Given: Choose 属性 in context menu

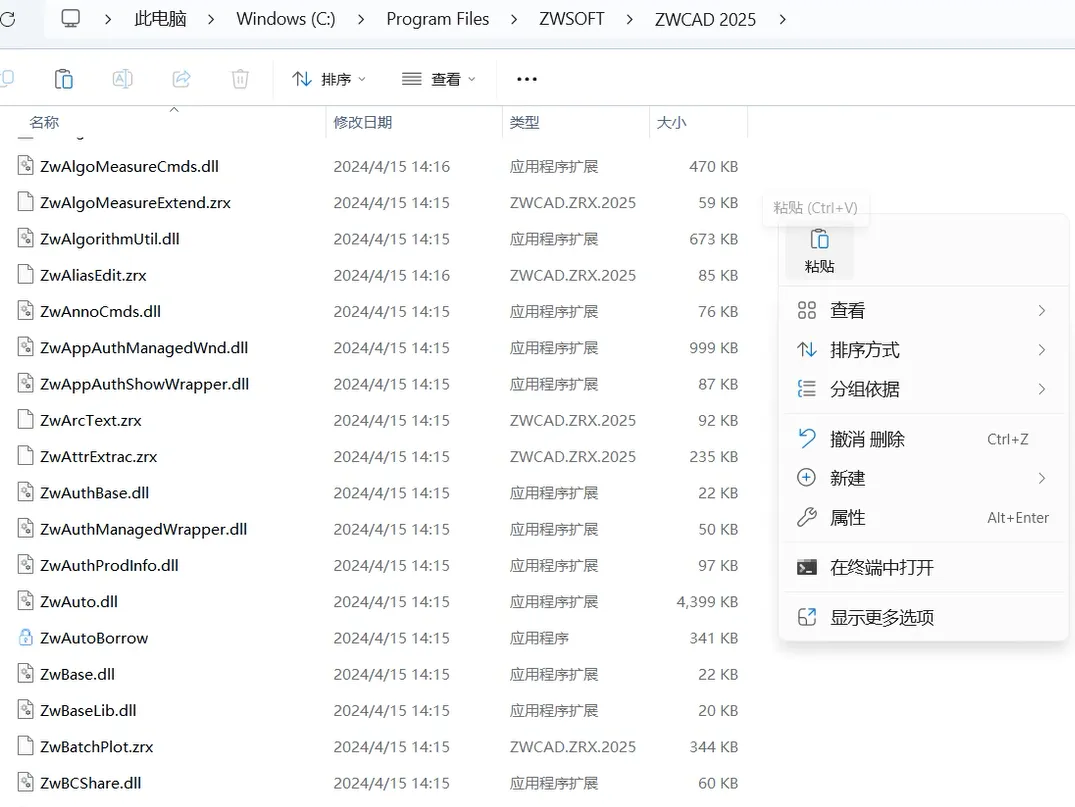Looking at the screenshot, I should coord(923,517).
